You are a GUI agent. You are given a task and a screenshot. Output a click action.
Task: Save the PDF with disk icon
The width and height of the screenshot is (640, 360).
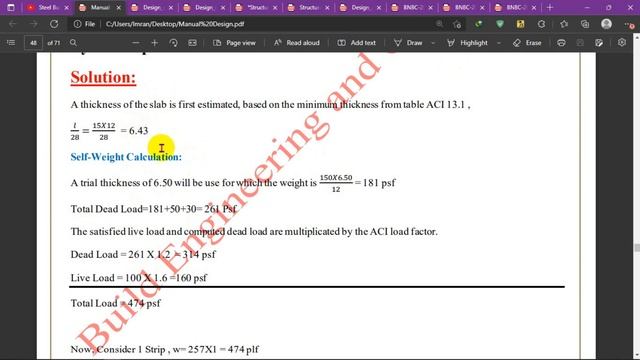(x=580, y=42)
